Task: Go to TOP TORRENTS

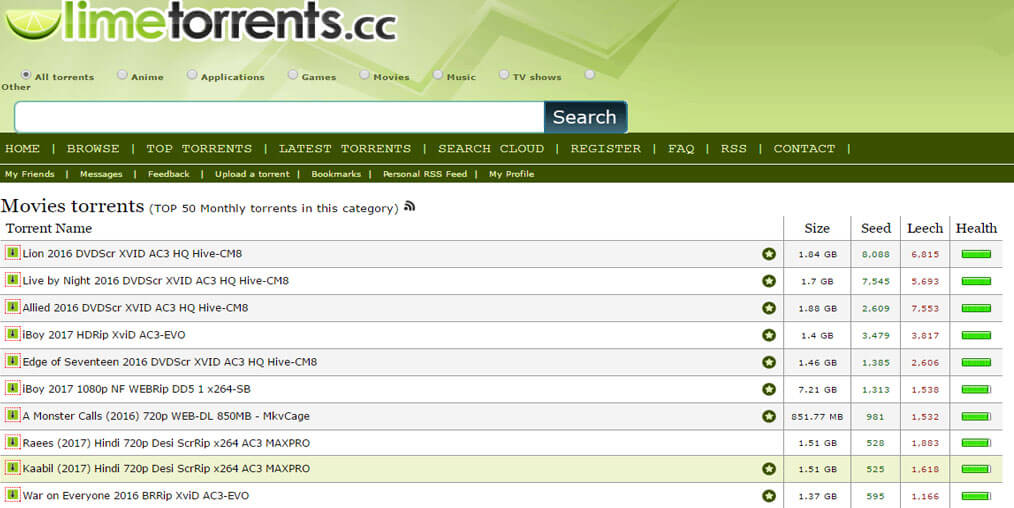Action: pos(199,149)
